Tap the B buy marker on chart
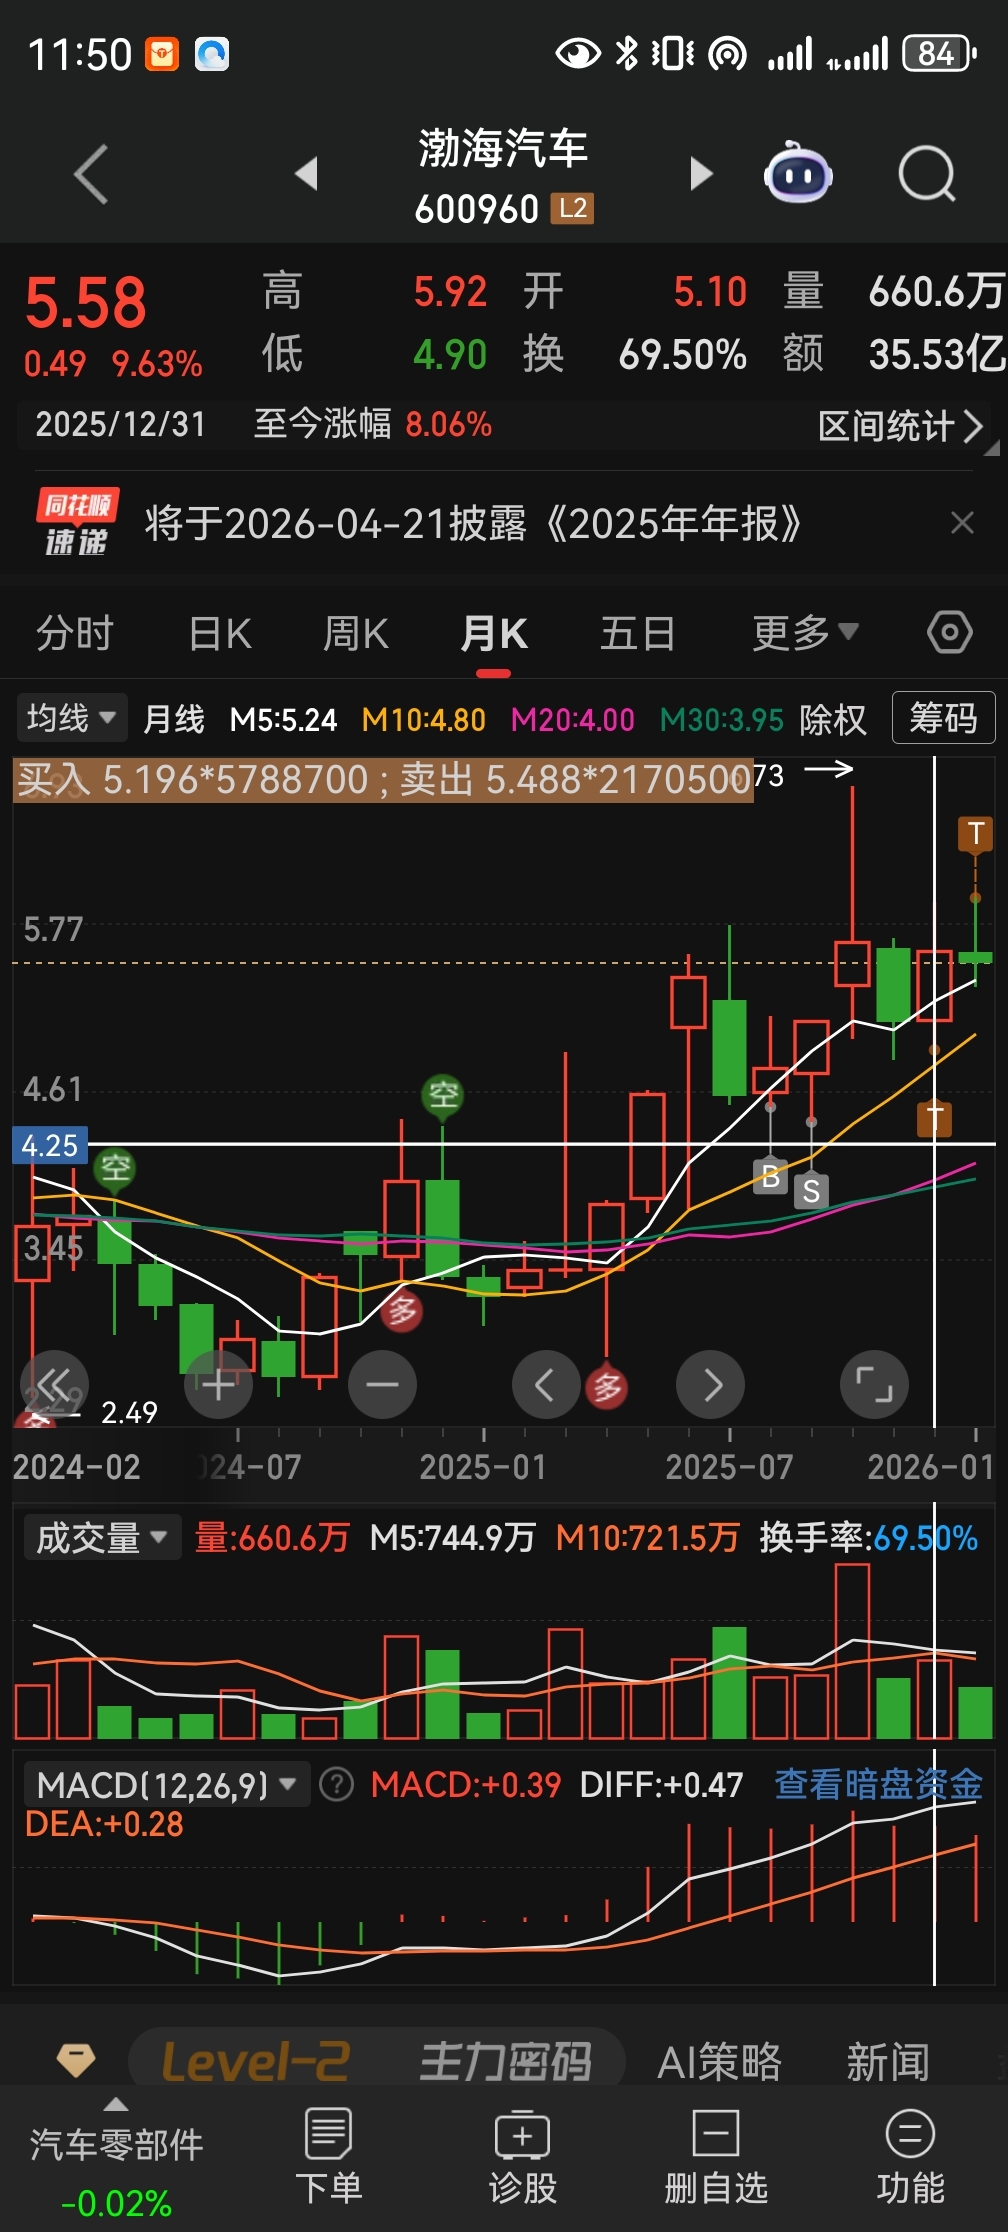This screenshot has width=1008, height=2232. (x=770, y=1176)
